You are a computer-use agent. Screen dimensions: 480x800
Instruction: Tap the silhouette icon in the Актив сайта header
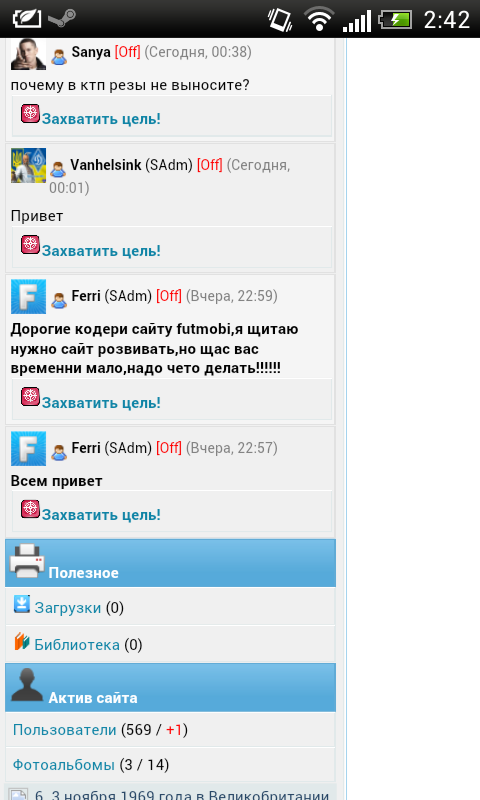click(x=27, y=685)
